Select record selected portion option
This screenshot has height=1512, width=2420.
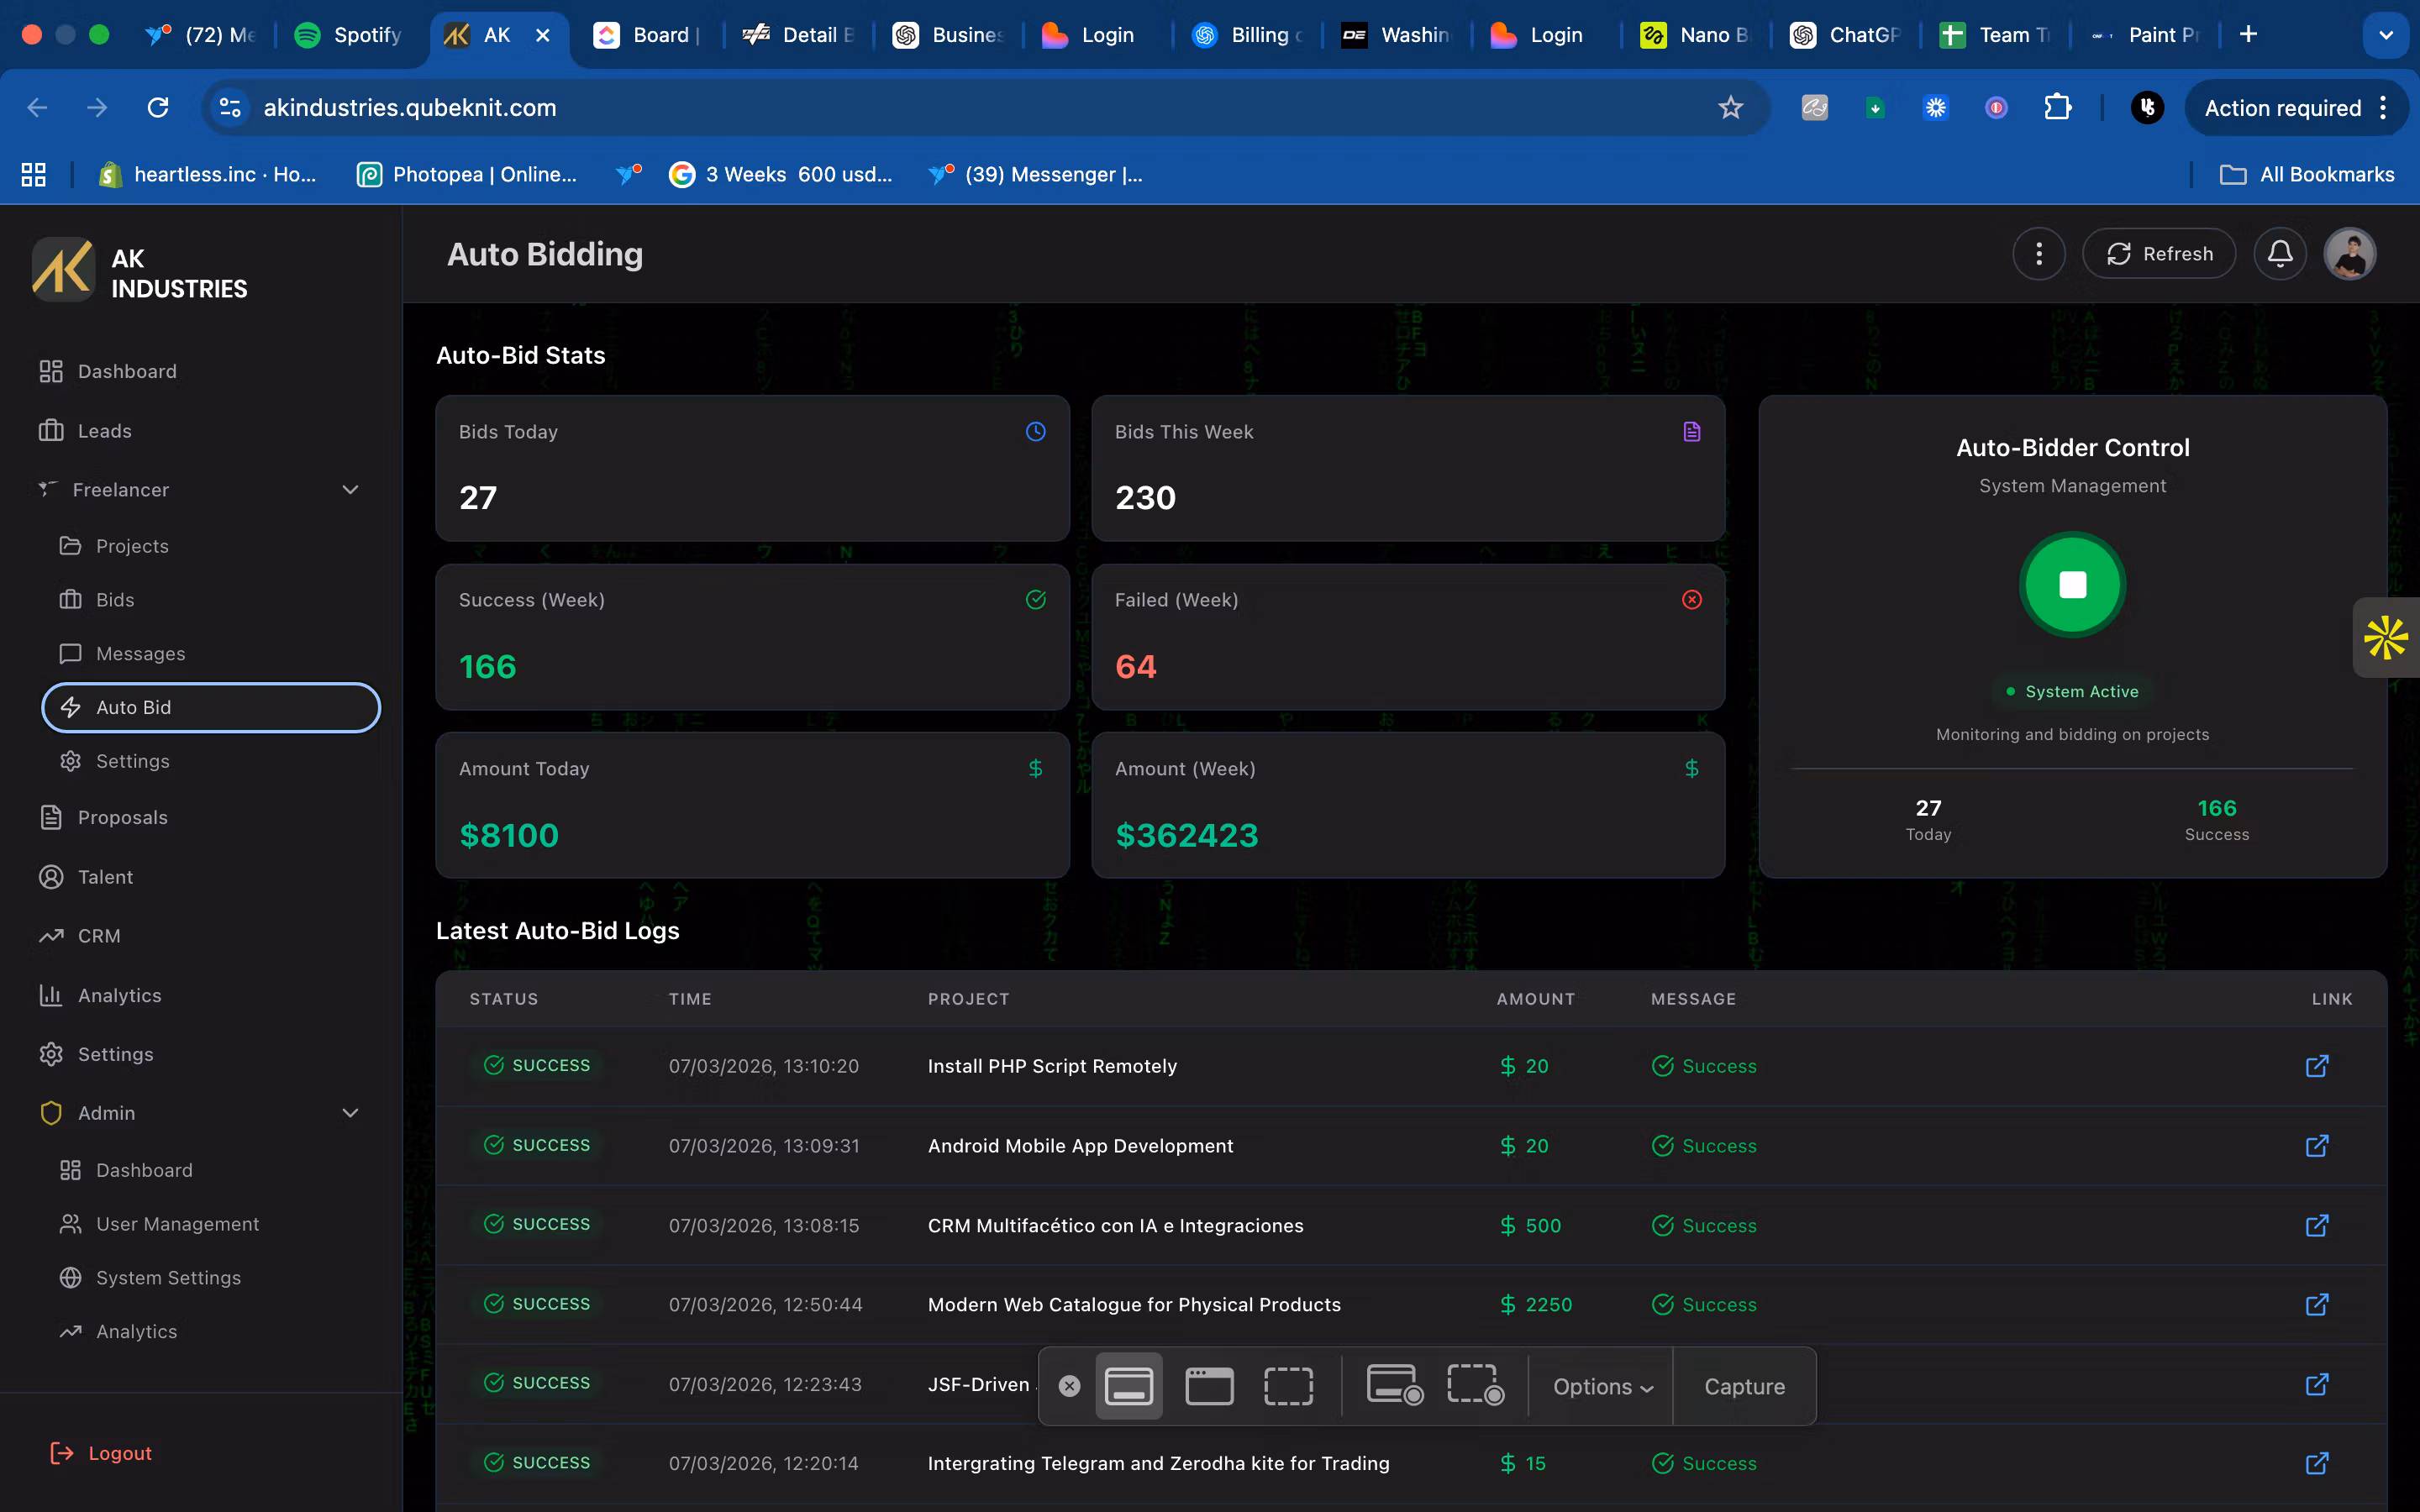point(1475,1386)
